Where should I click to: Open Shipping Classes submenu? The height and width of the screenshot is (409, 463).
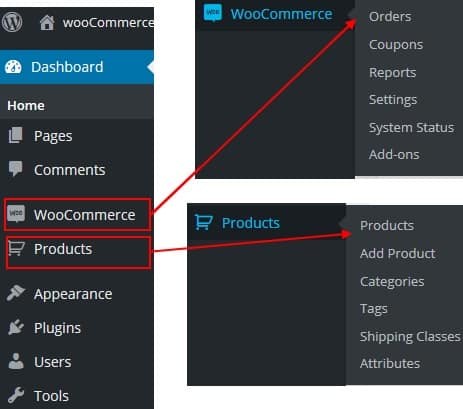410,336
